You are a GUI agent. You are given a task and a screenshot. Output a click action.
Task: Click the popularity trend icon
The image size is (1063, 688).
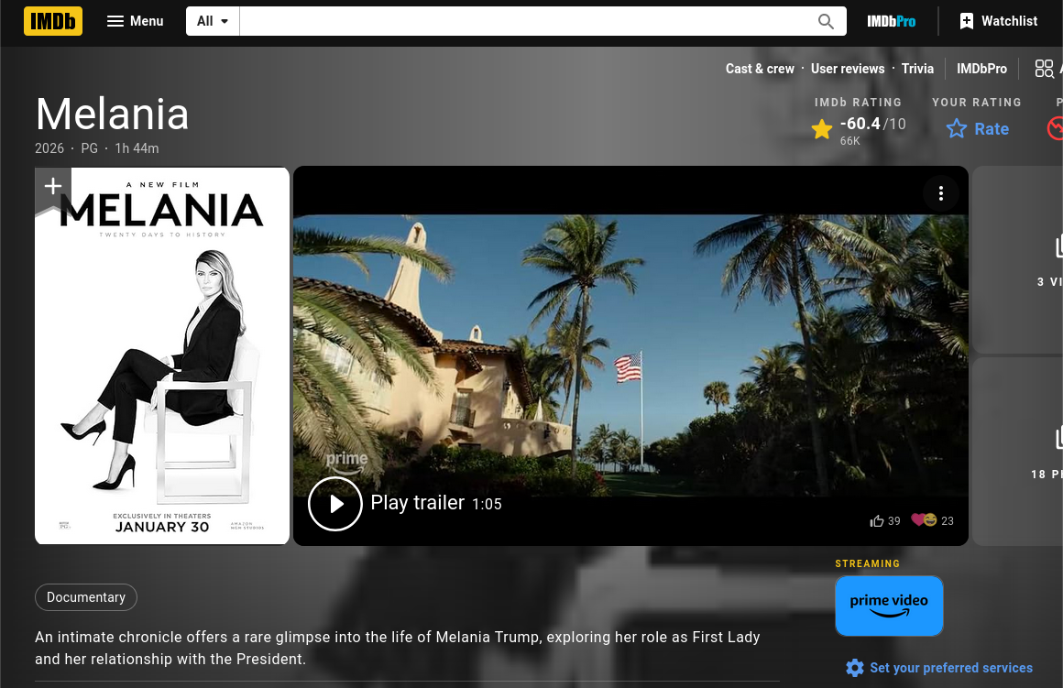pos(1056,128)
